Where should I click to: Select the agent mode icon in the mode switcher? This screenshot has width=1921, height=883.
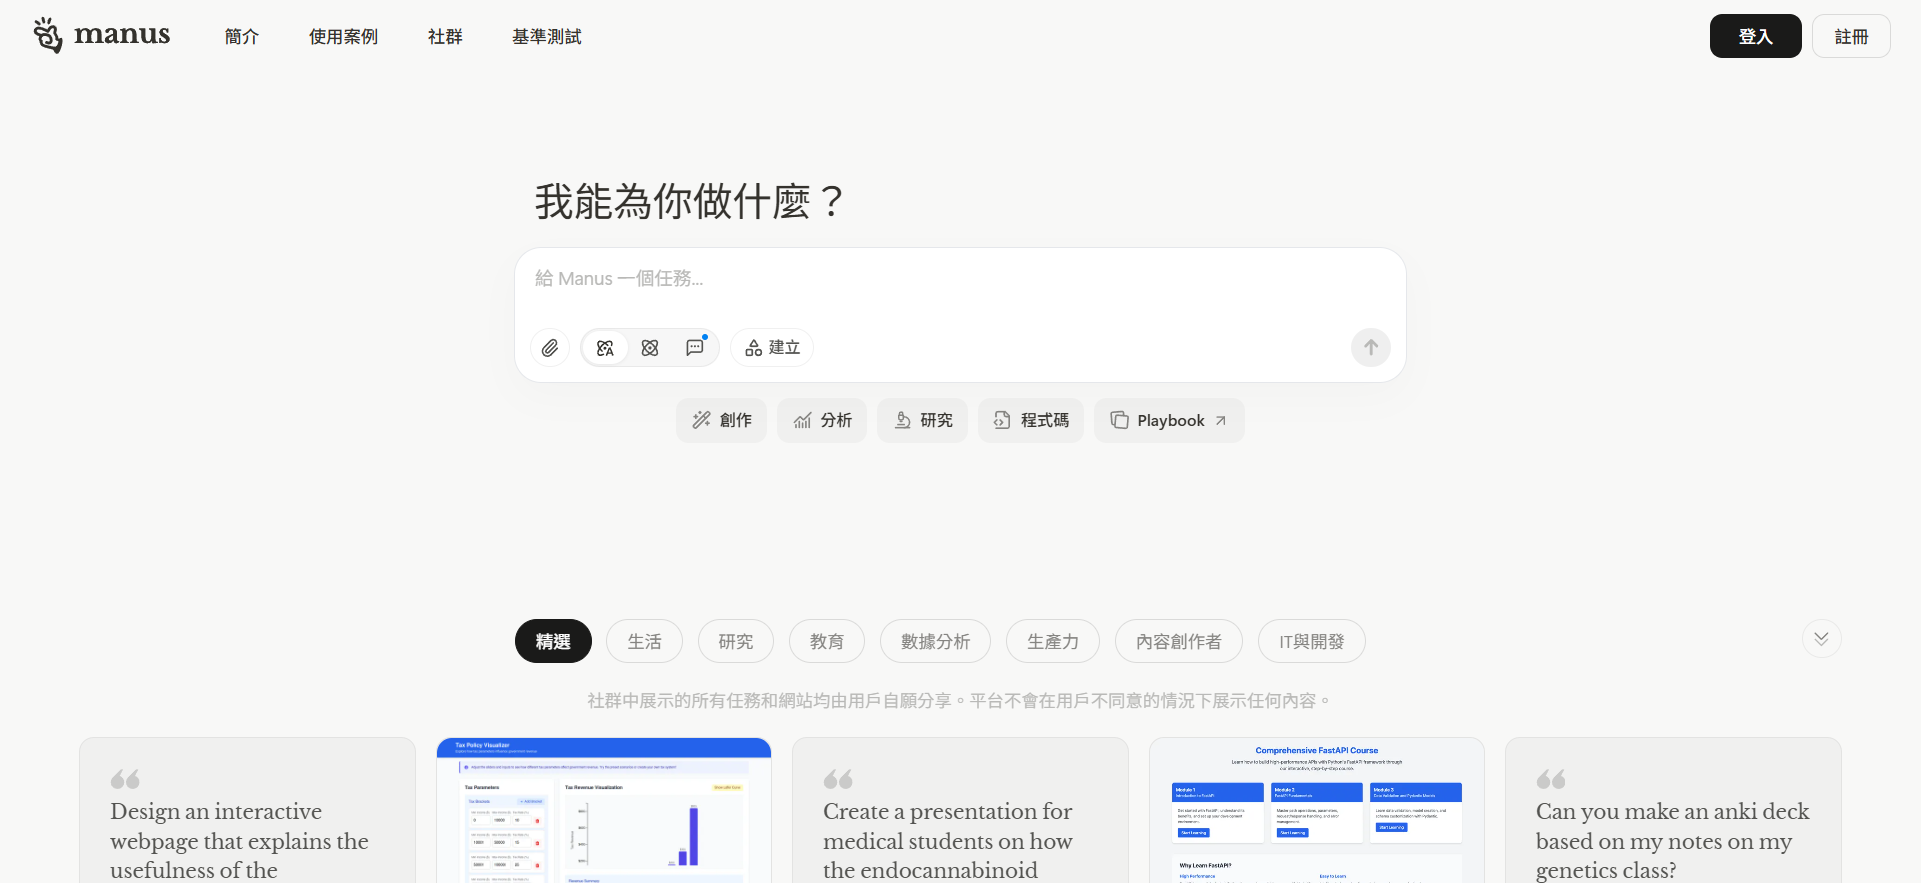[605, 348]
